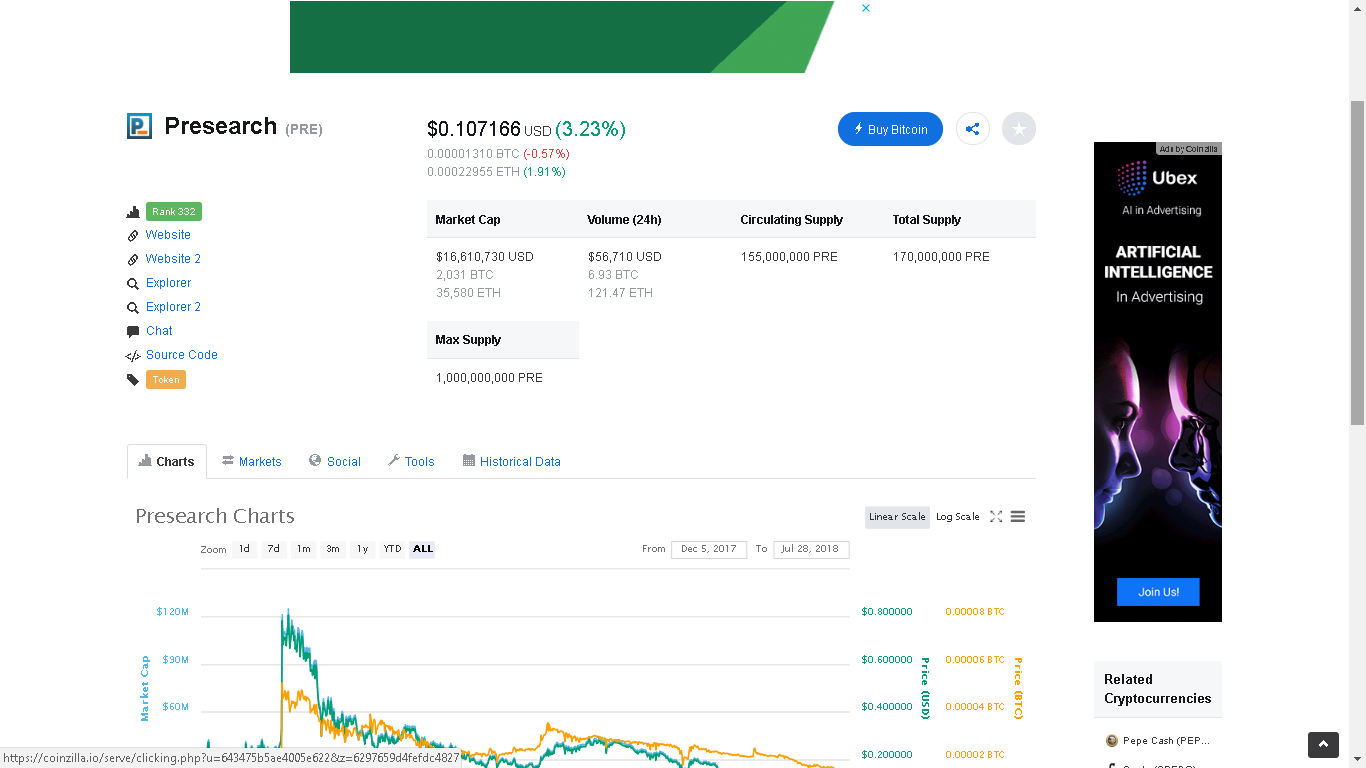Switch to the Markets tab
The height and width of the screenshot is (768, 1366).
[252, 461]
